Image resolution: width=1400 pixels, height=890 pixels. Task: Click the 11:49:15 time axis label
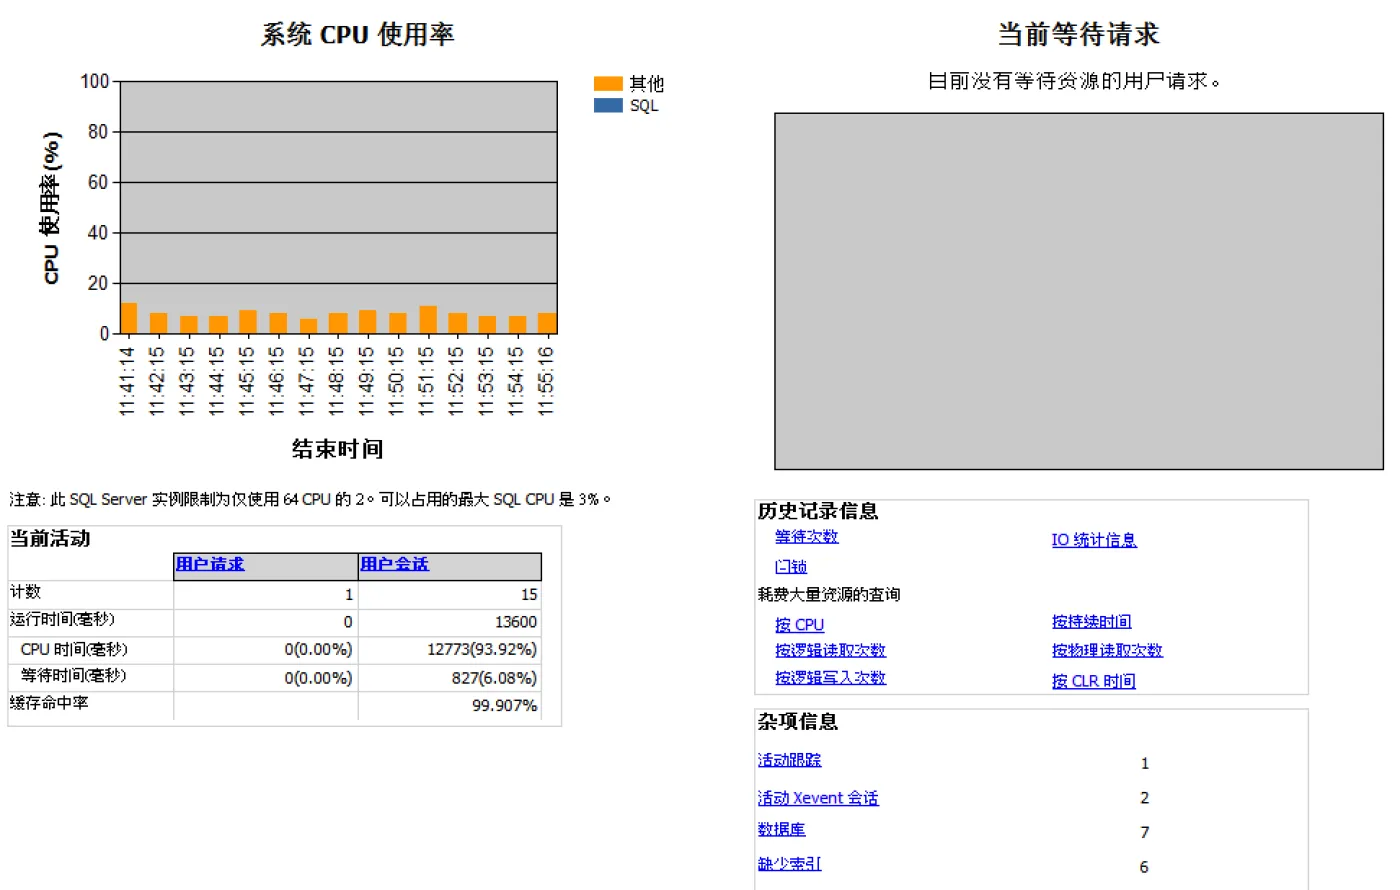click(x=367, y=381)
